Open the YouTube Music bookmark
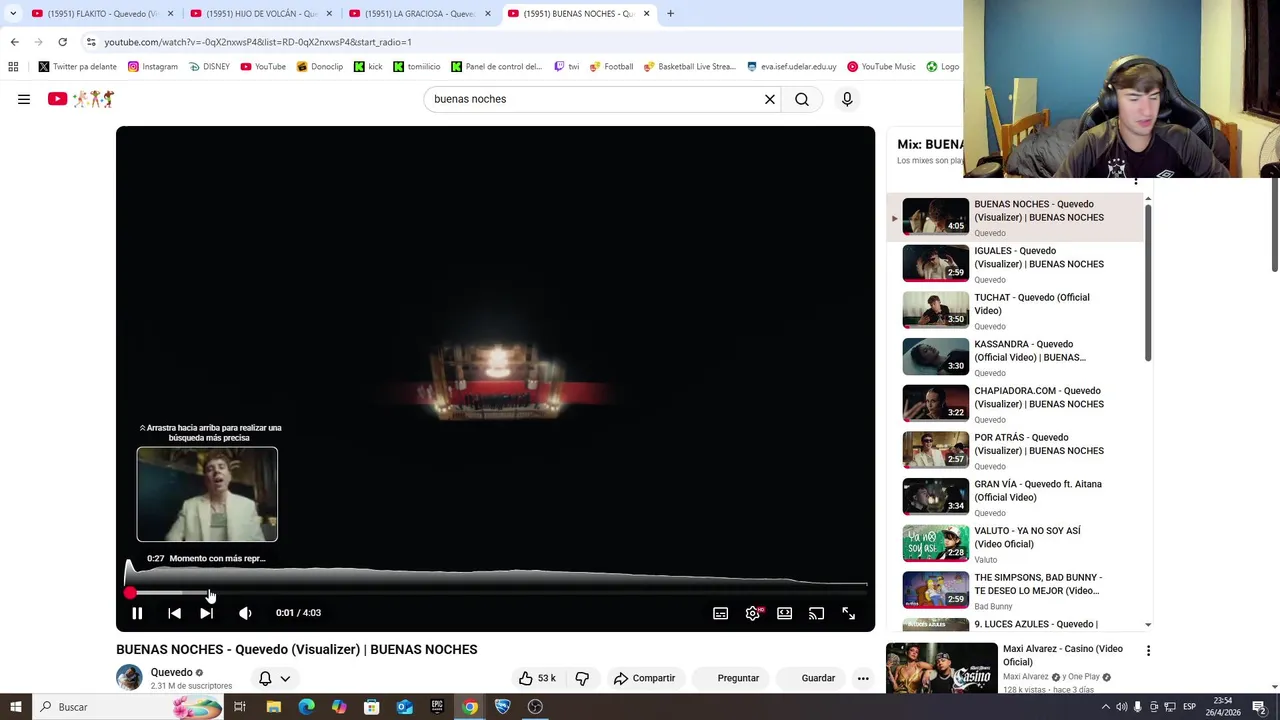Image resolution: width=1280 pixels, height=720 pixels. click(881, 67)
